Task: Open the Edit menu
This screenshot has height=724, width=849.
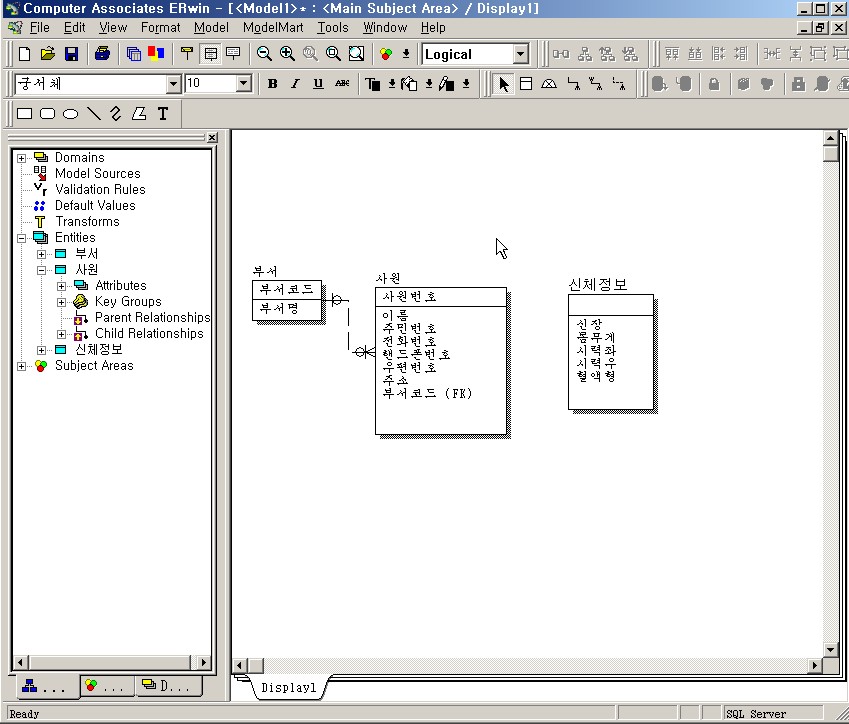Action: (x=74, y=28)
